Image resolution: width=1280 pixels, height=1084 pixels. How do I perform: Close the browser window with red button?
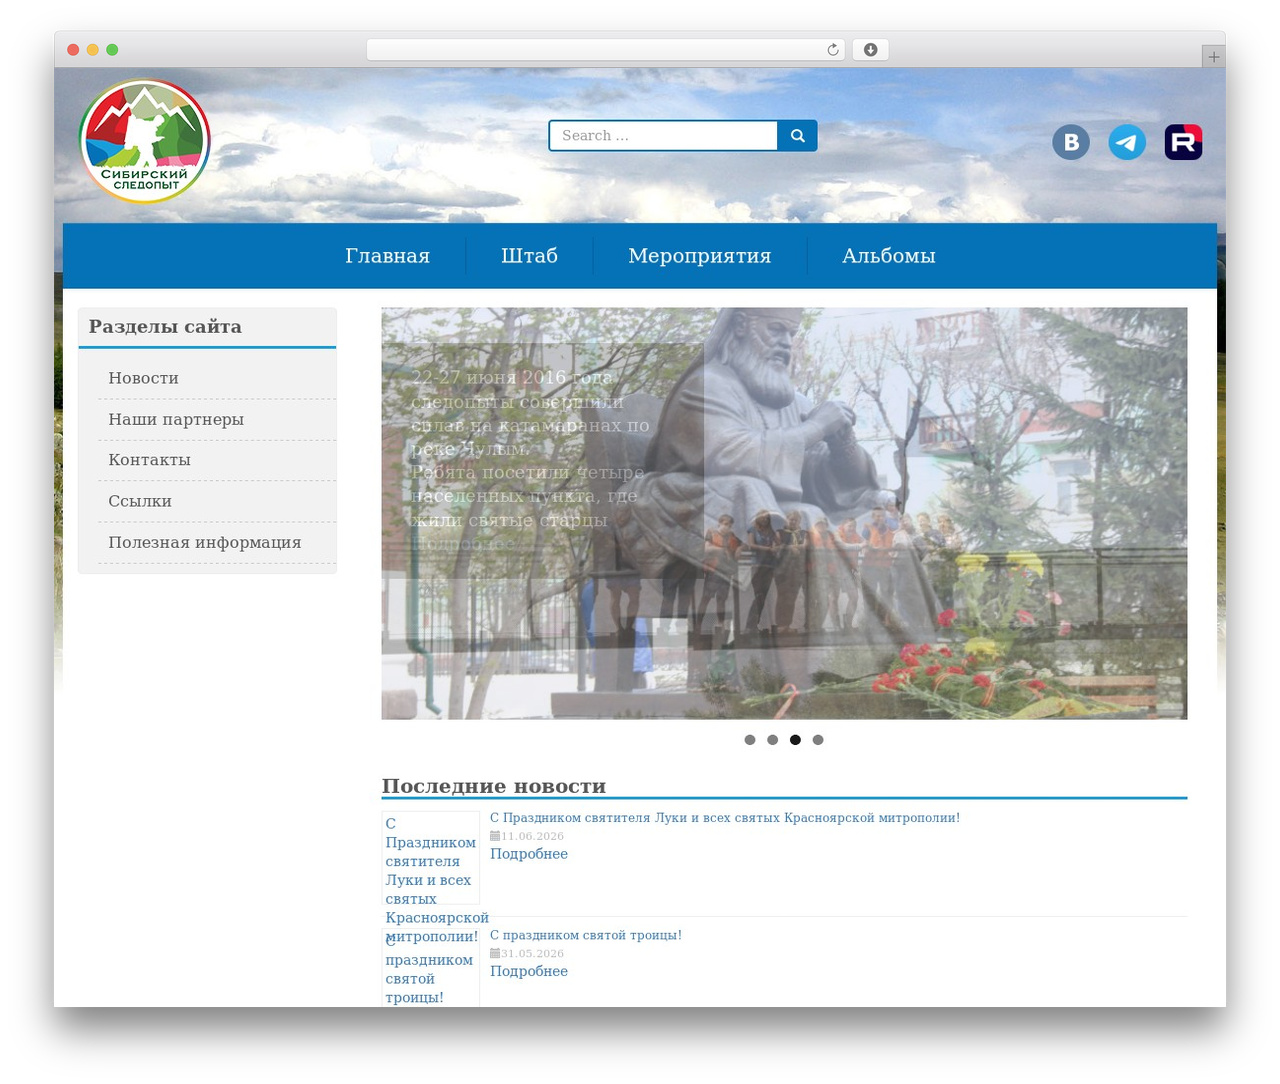(73, 50)
